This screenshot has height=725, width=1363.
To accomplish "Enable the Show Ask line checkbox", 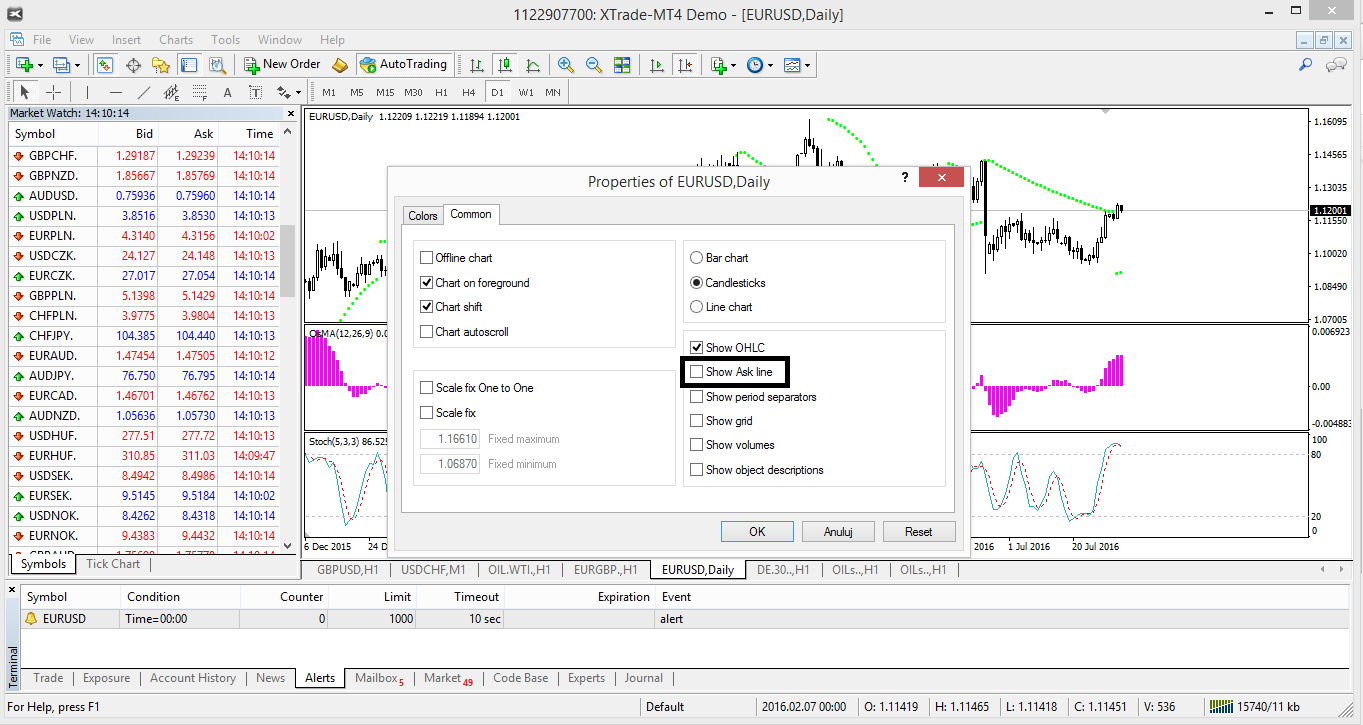I will coord(697,372).
